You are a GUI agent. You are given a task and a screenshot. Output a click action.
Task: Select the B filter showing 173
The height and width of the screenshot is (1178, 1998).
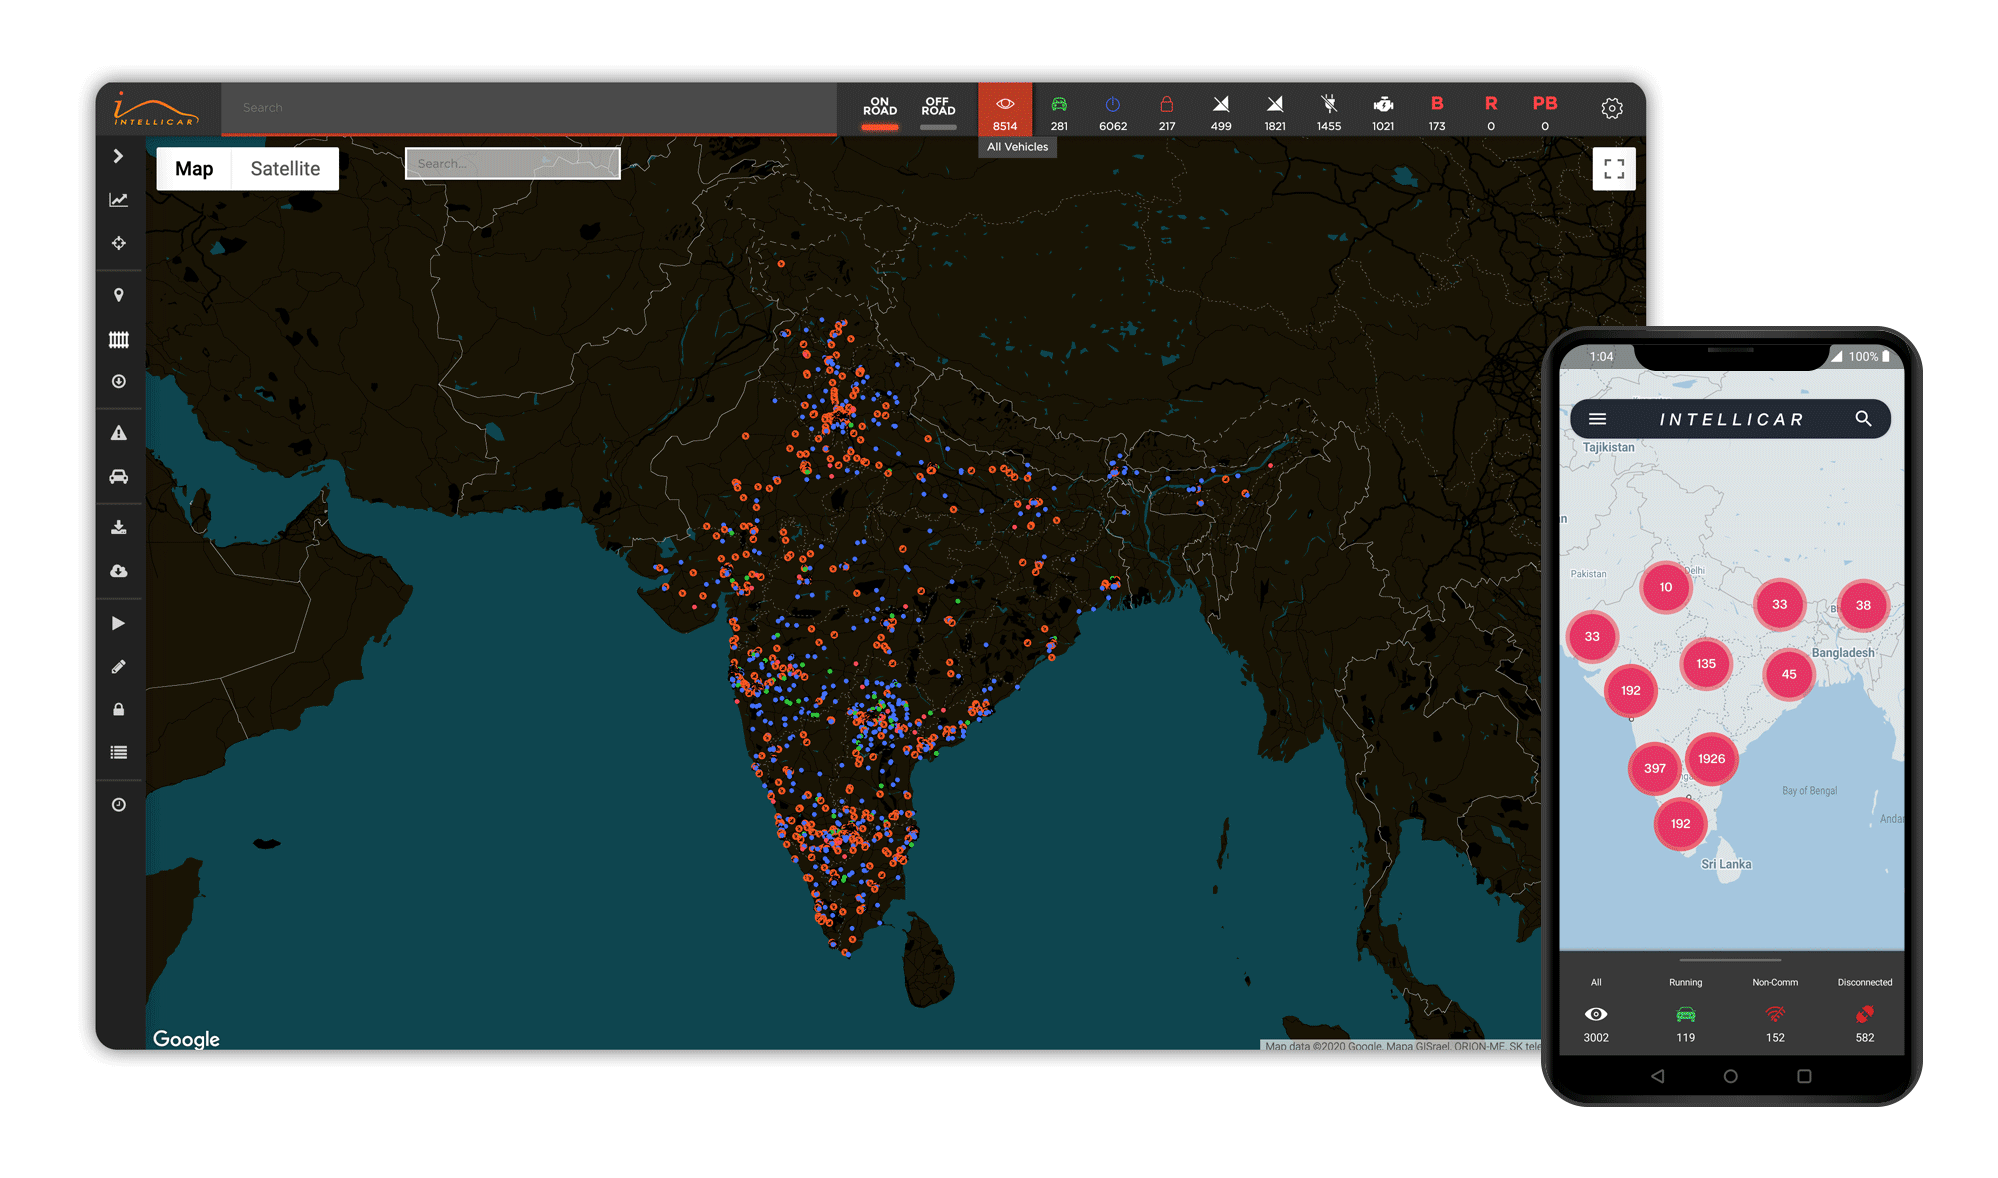(1437, 112)
